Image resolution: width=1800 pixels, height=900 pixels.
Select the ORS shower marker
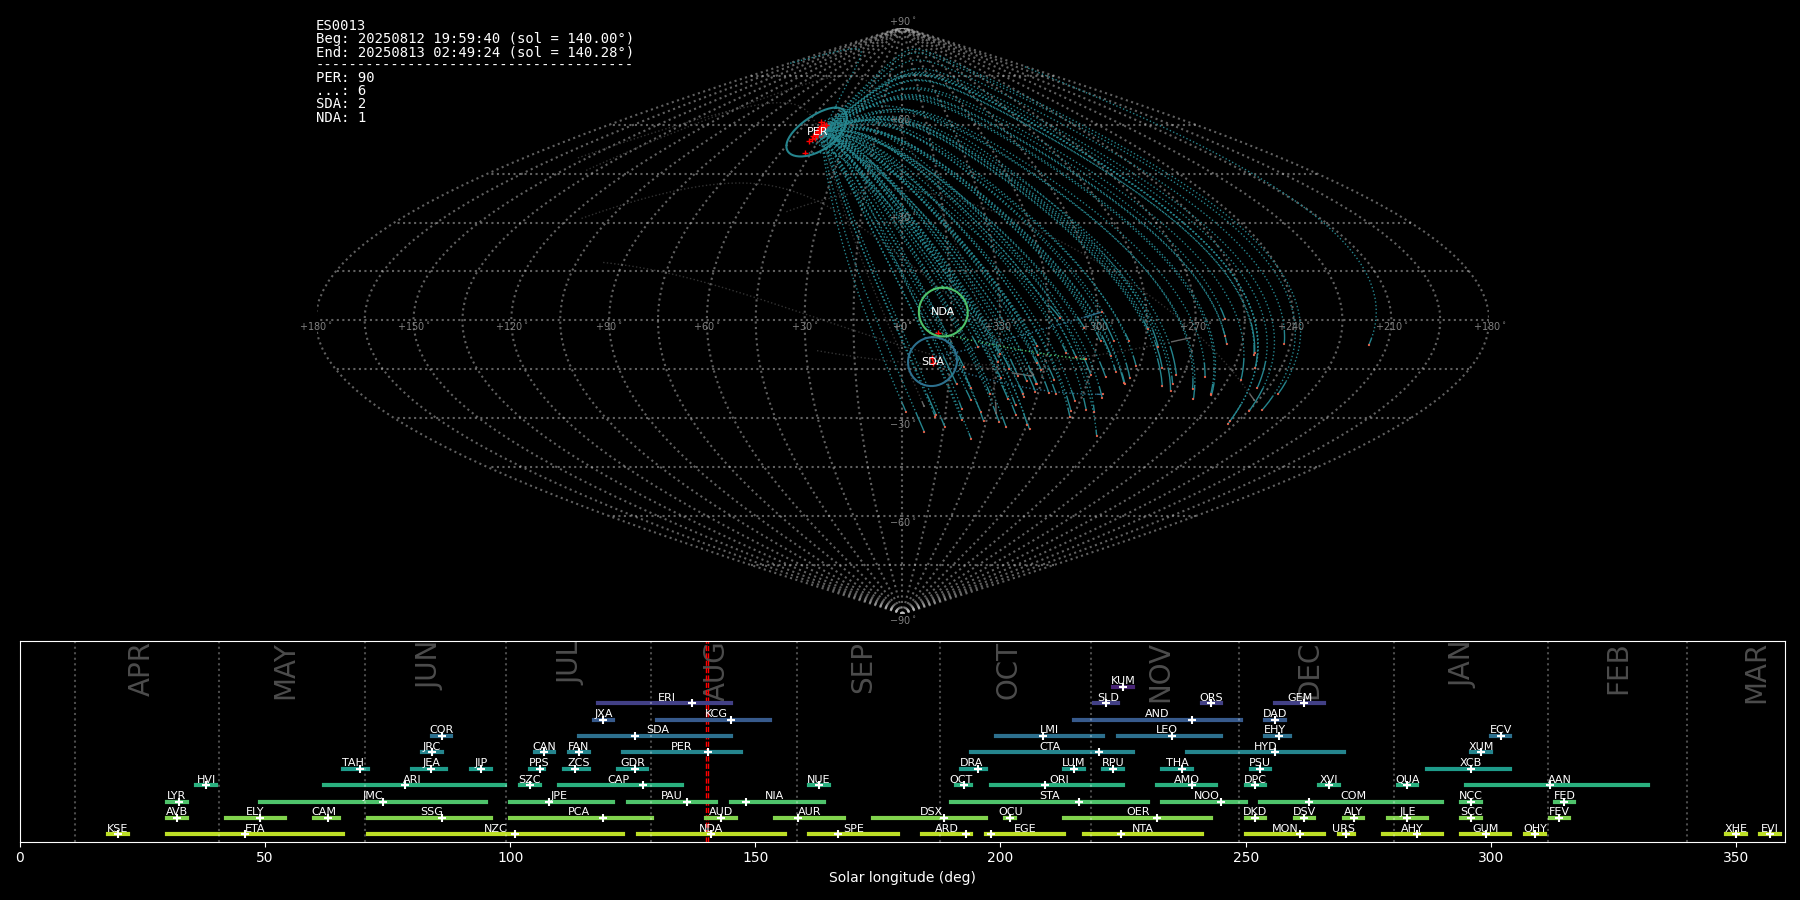tap(1210, 703)
